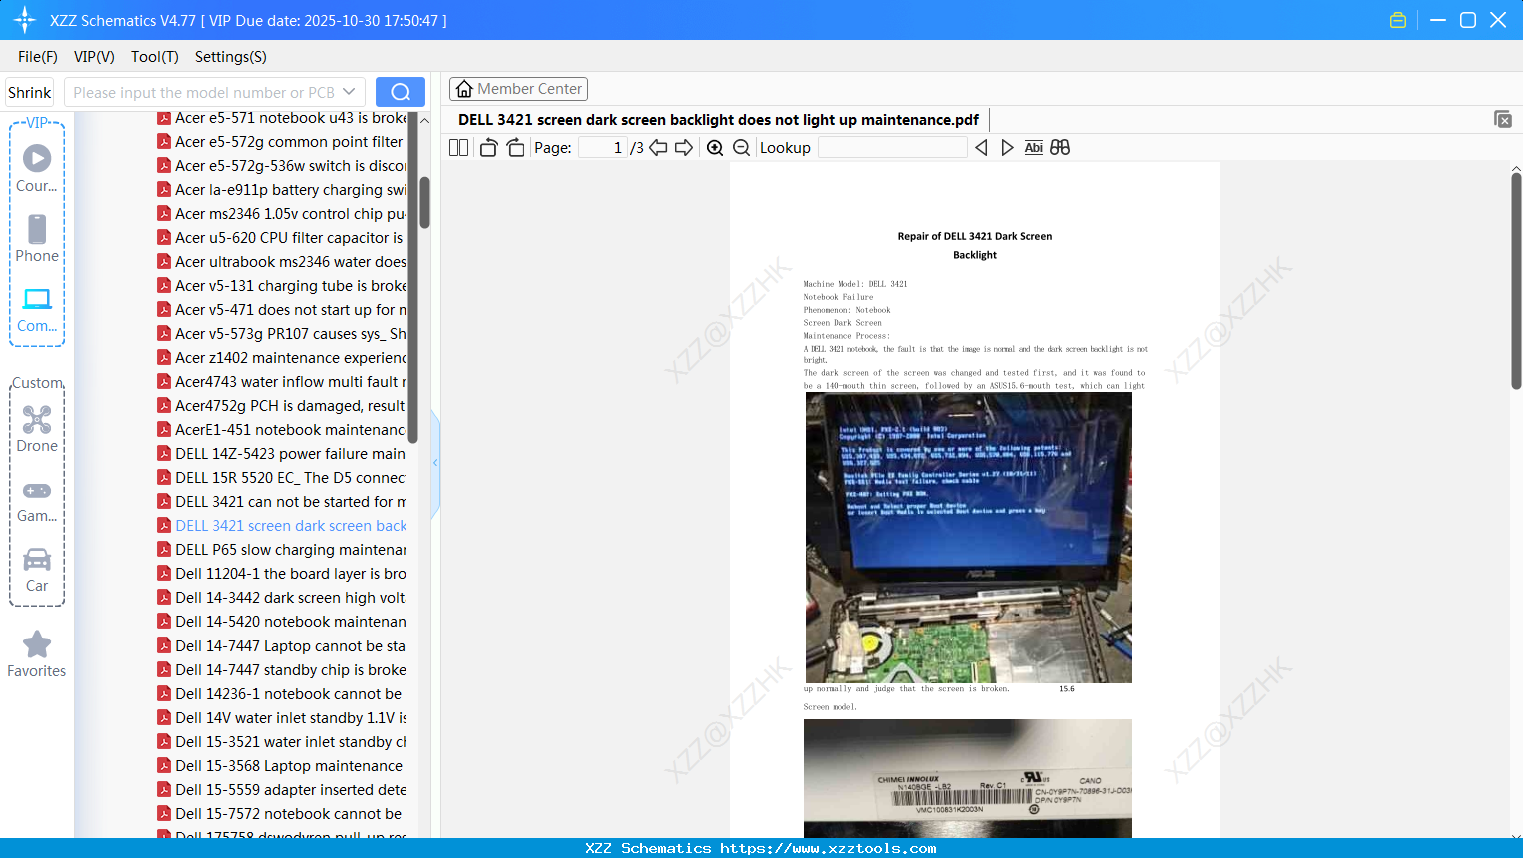The image size is (1523, 858).
Task: Click the Shrink button
Action: [30, 92]
